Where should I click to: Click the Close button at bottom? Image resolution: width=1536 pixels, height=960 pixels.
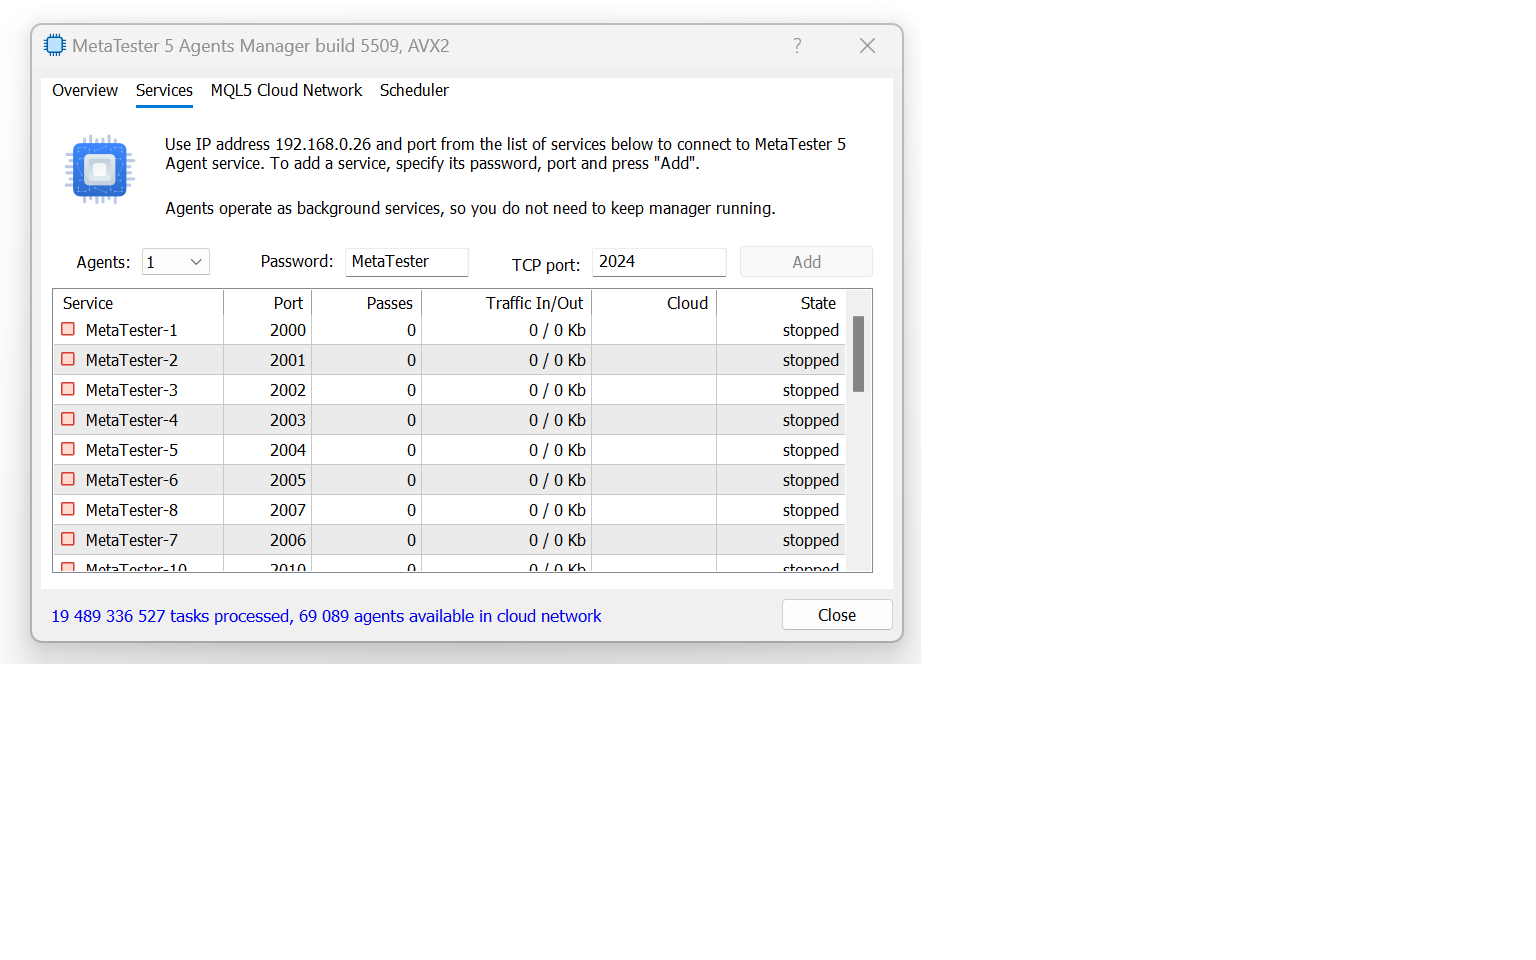point(837,615)
